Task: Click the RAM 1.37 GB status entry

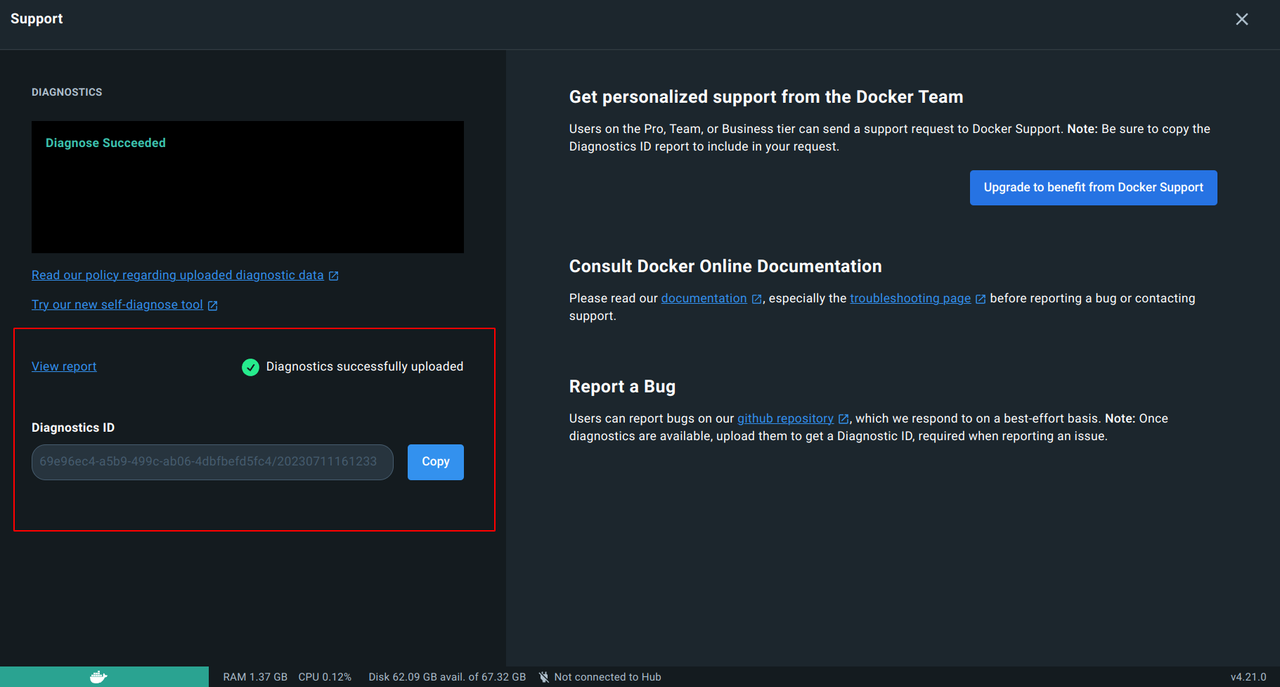Action: (x=255, y=677)
